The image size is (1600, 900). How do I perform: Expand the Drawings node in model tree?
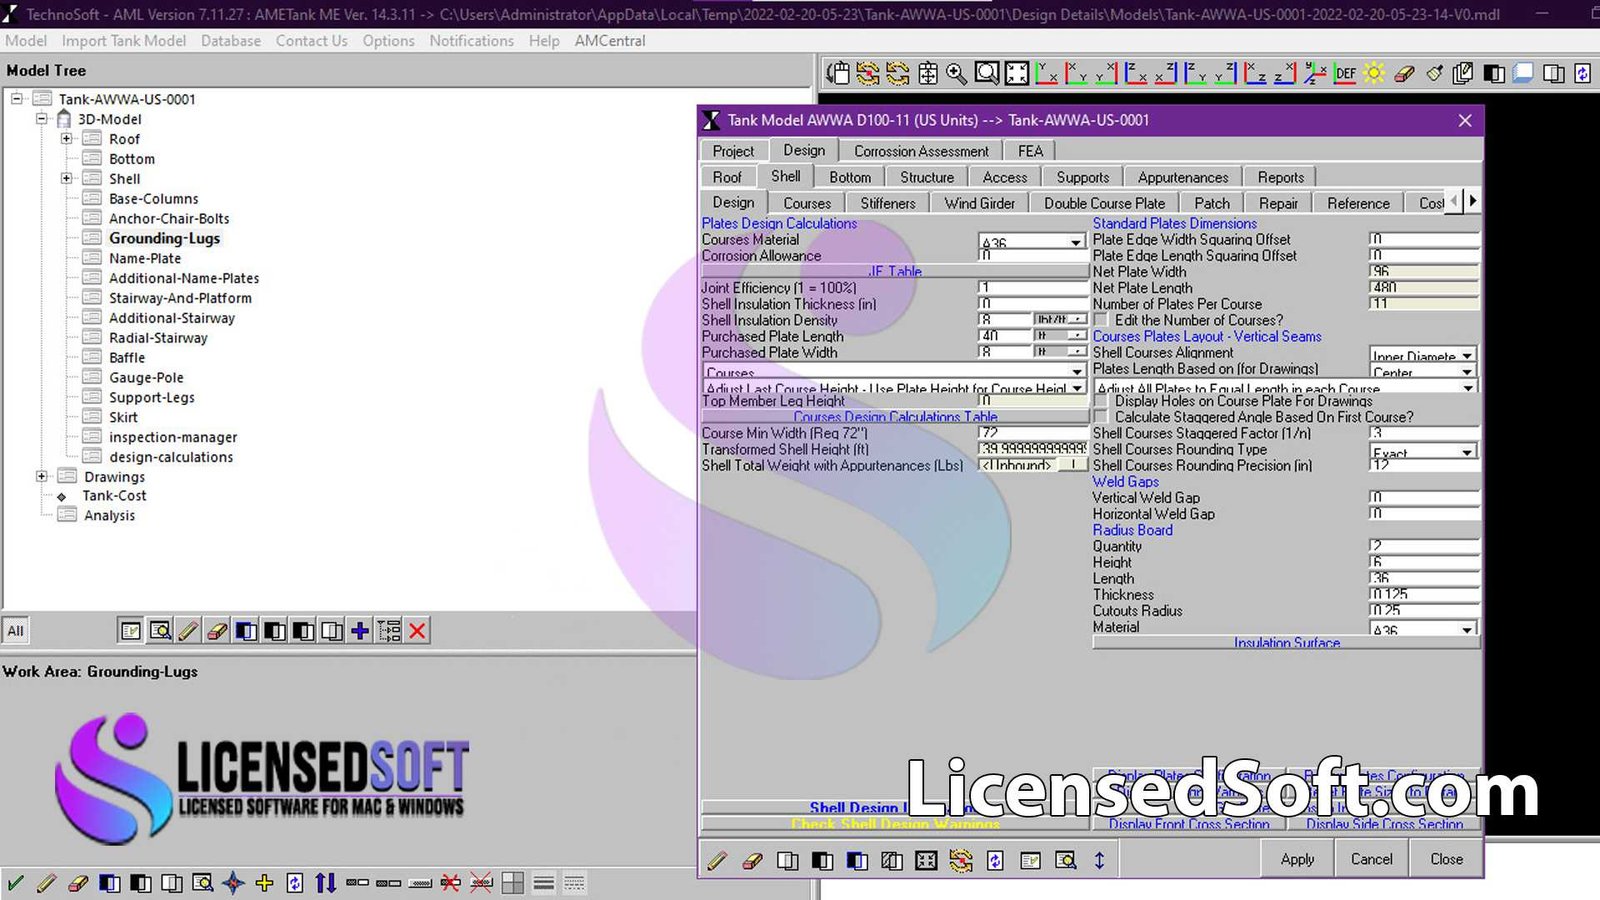[42, 477]
